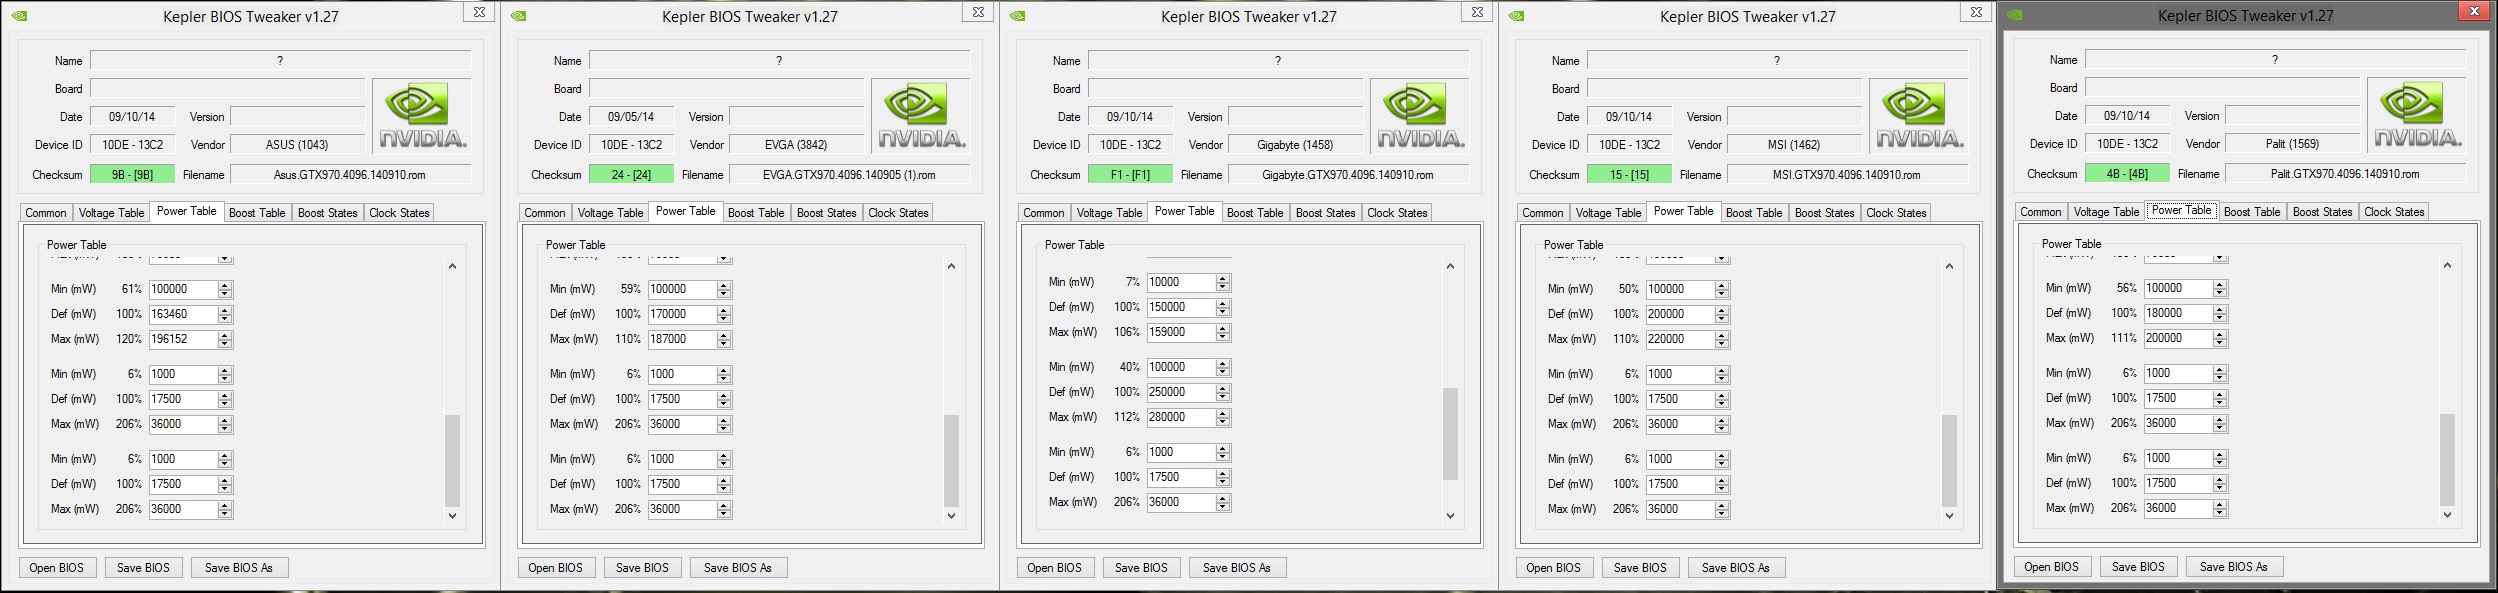Click NVIDIA logo in the Gigabyte window

click(x=1420, y=117)
